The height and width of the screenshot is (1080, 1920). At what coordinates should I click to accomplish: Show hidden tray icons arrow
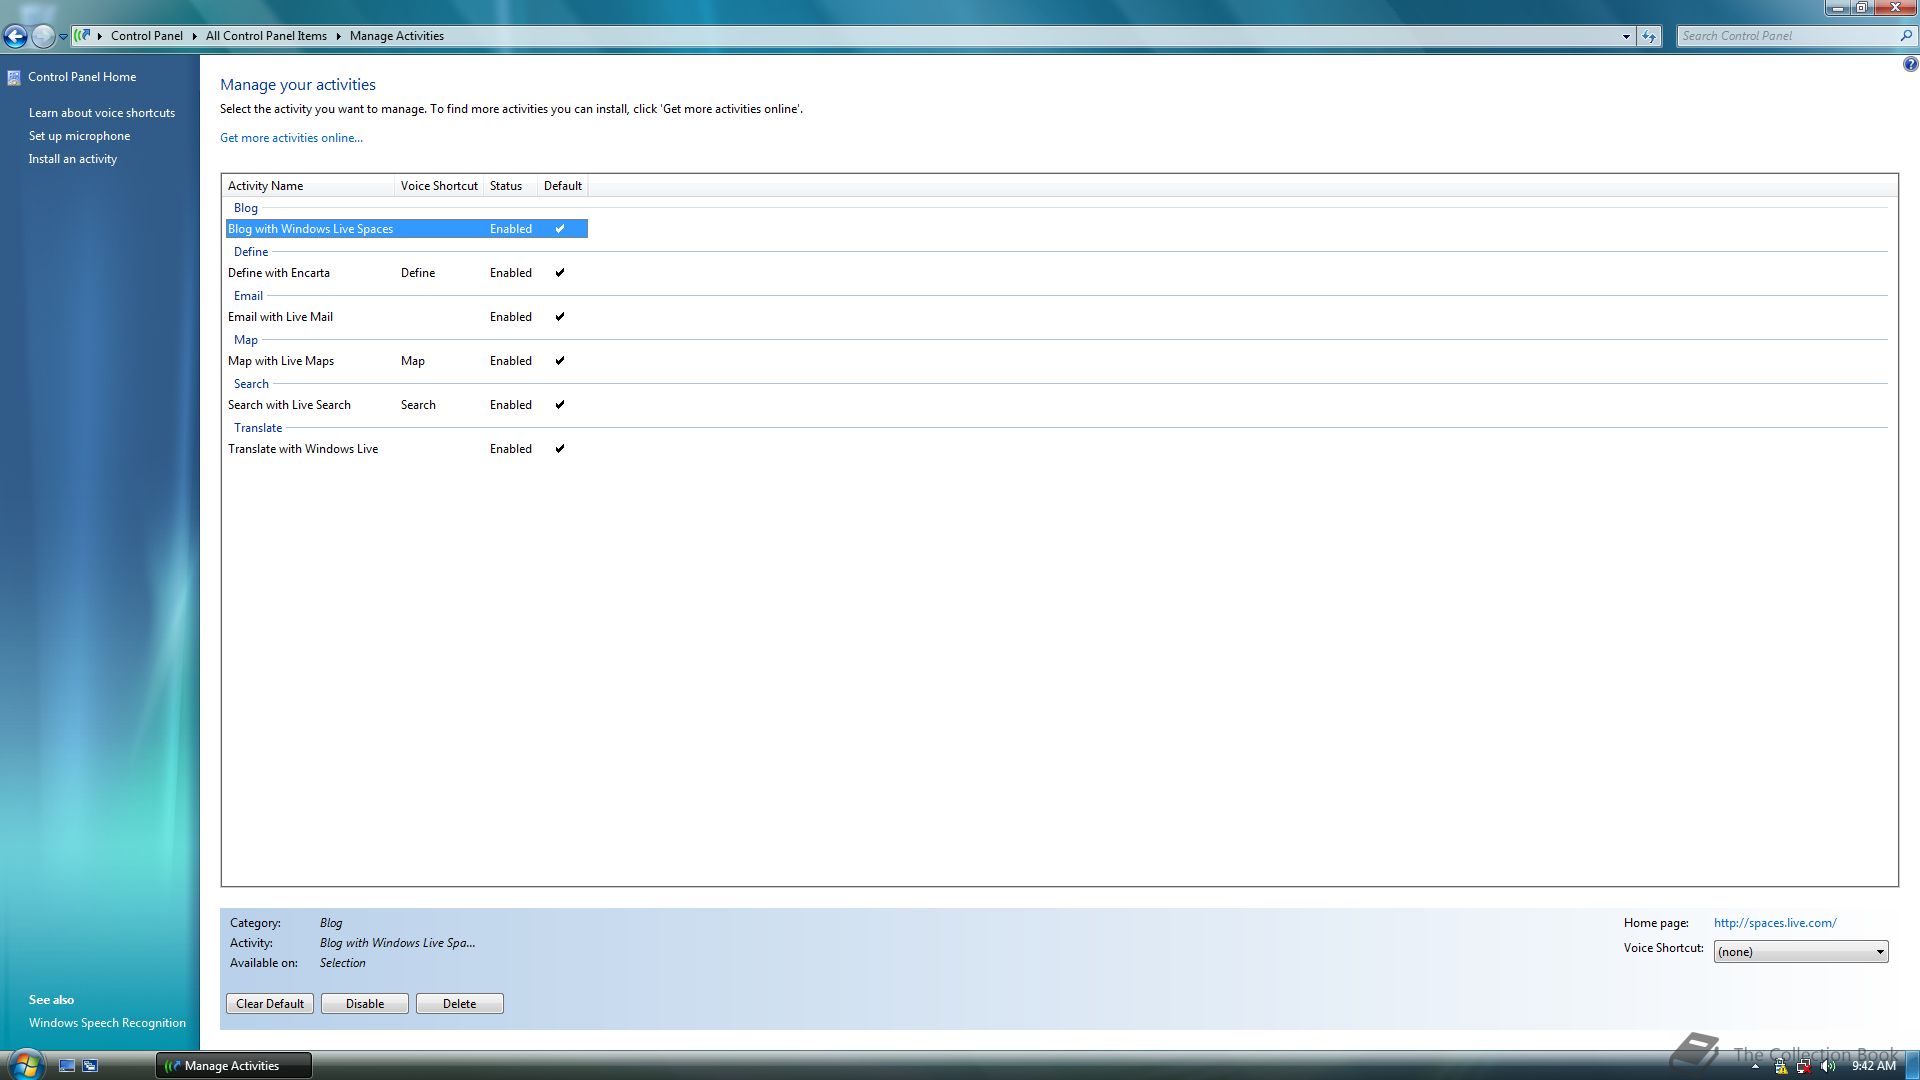tap(1755, 1067)
